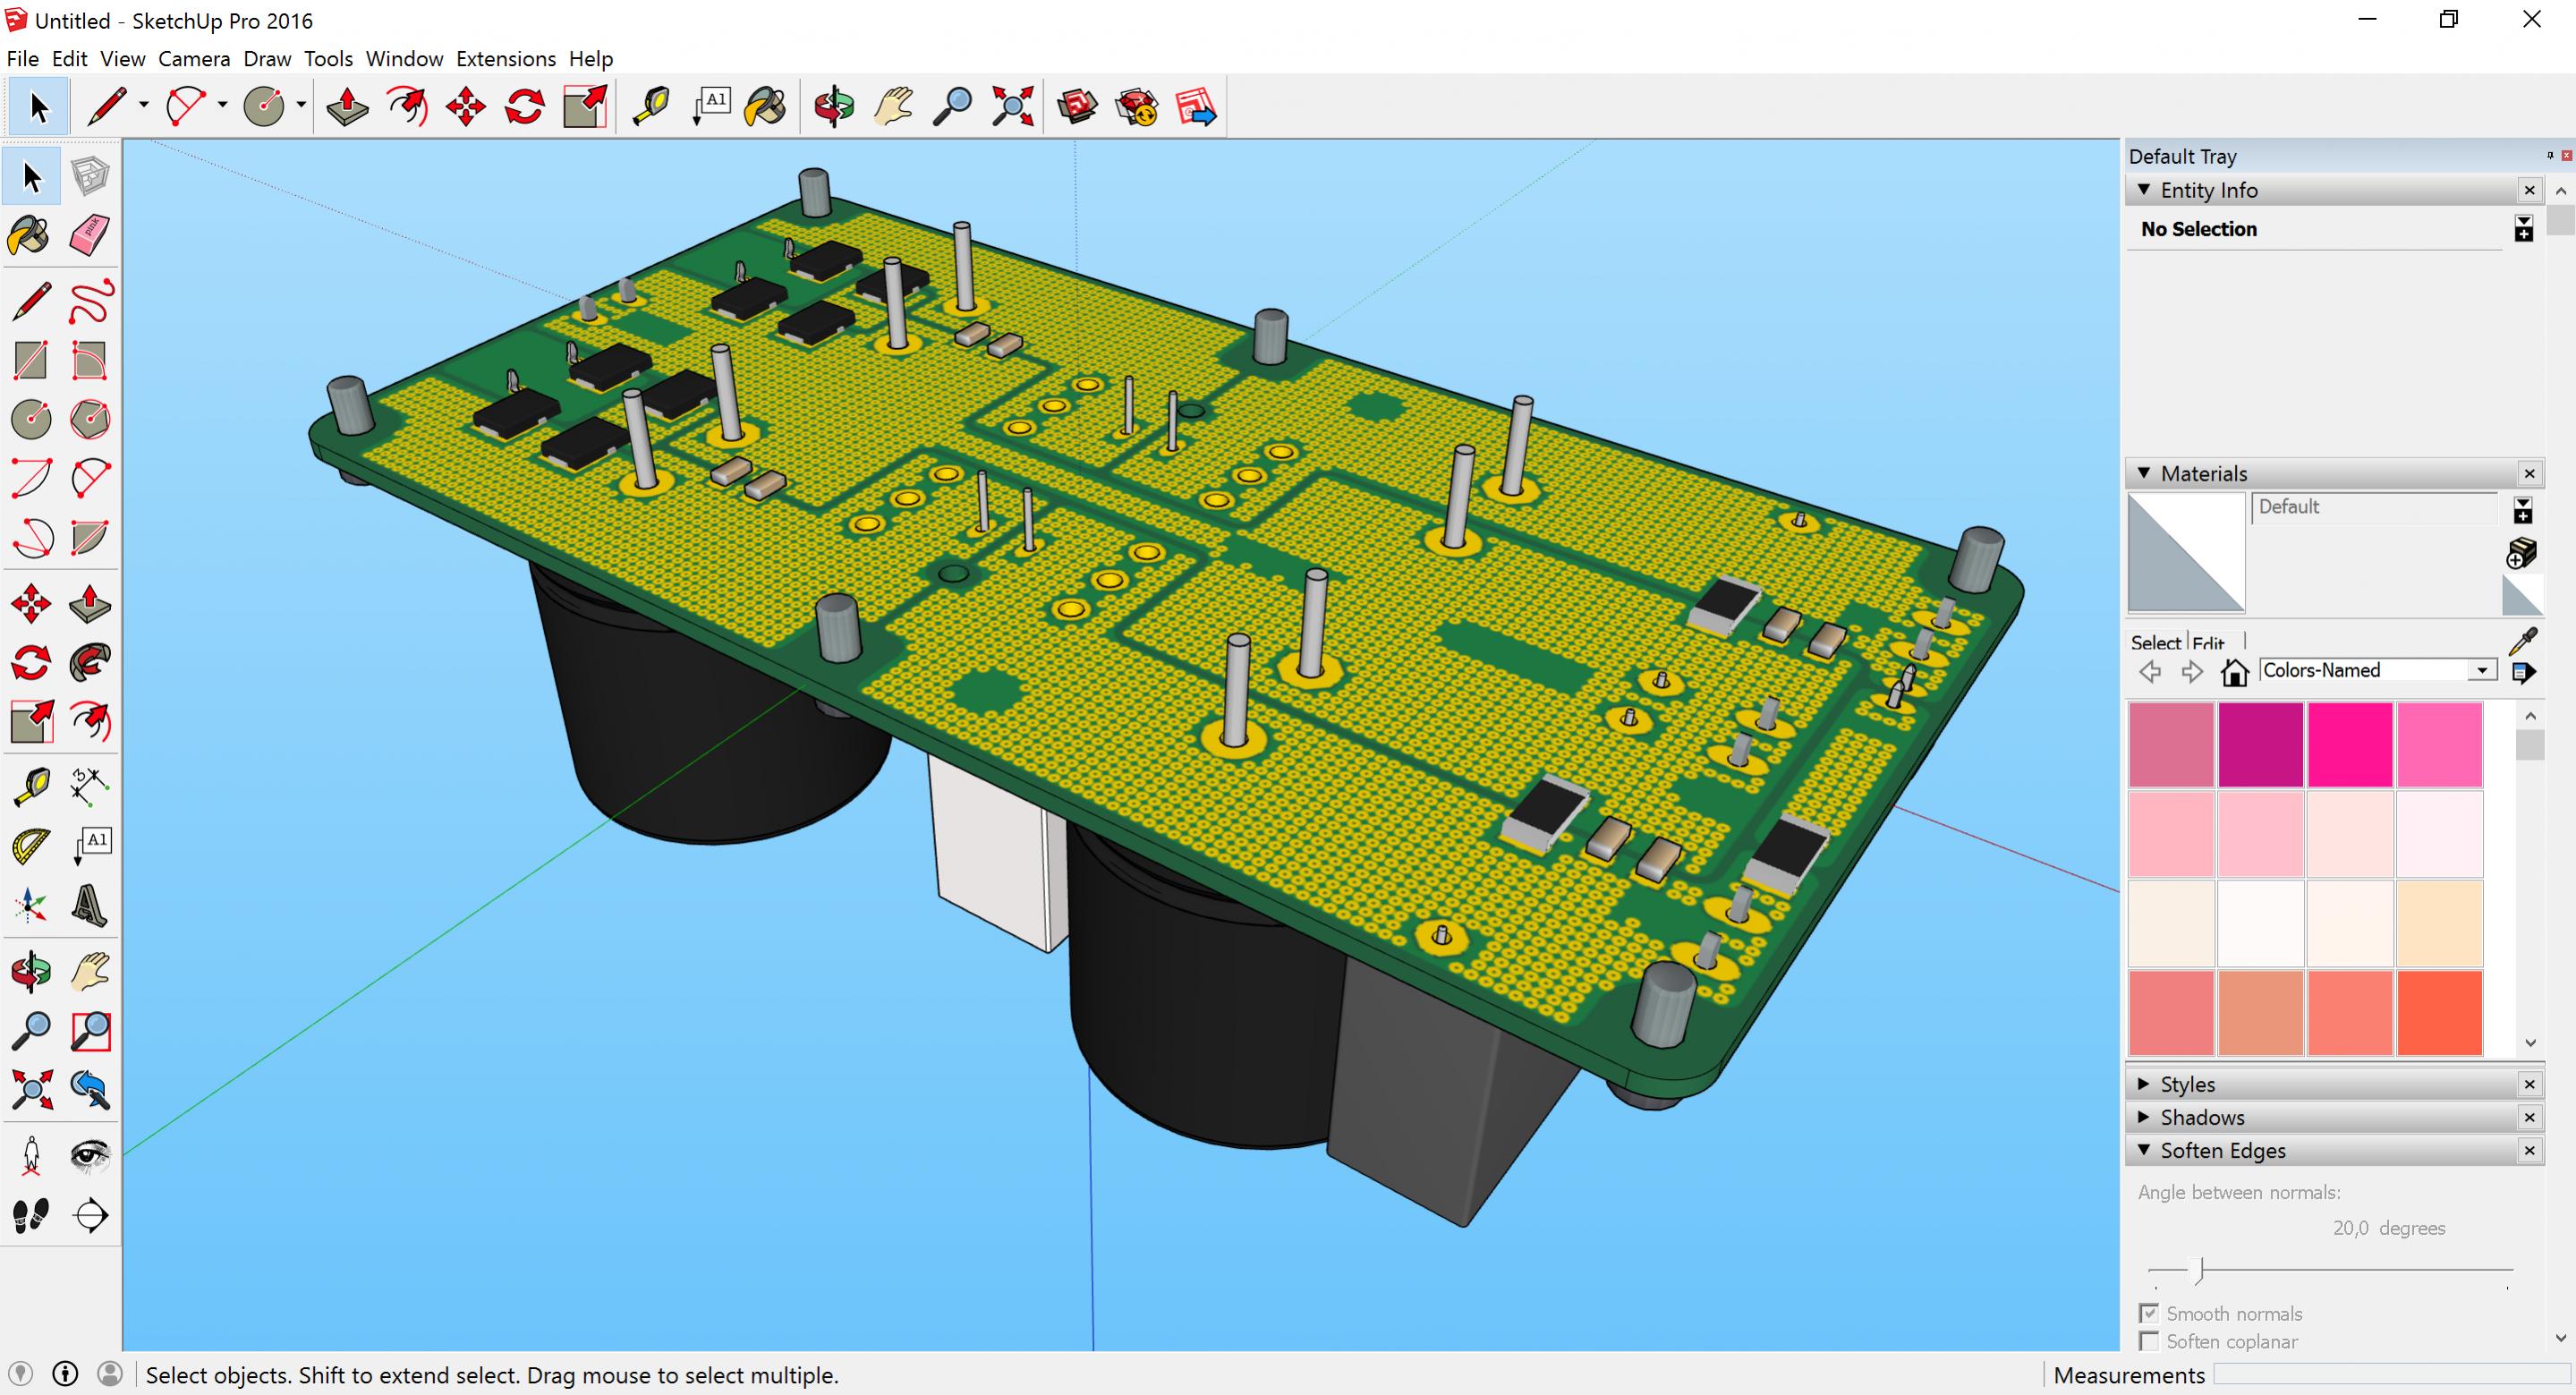Toggle Materials secondary selection pane button

pyautogui.click(x=2522, y=511)
